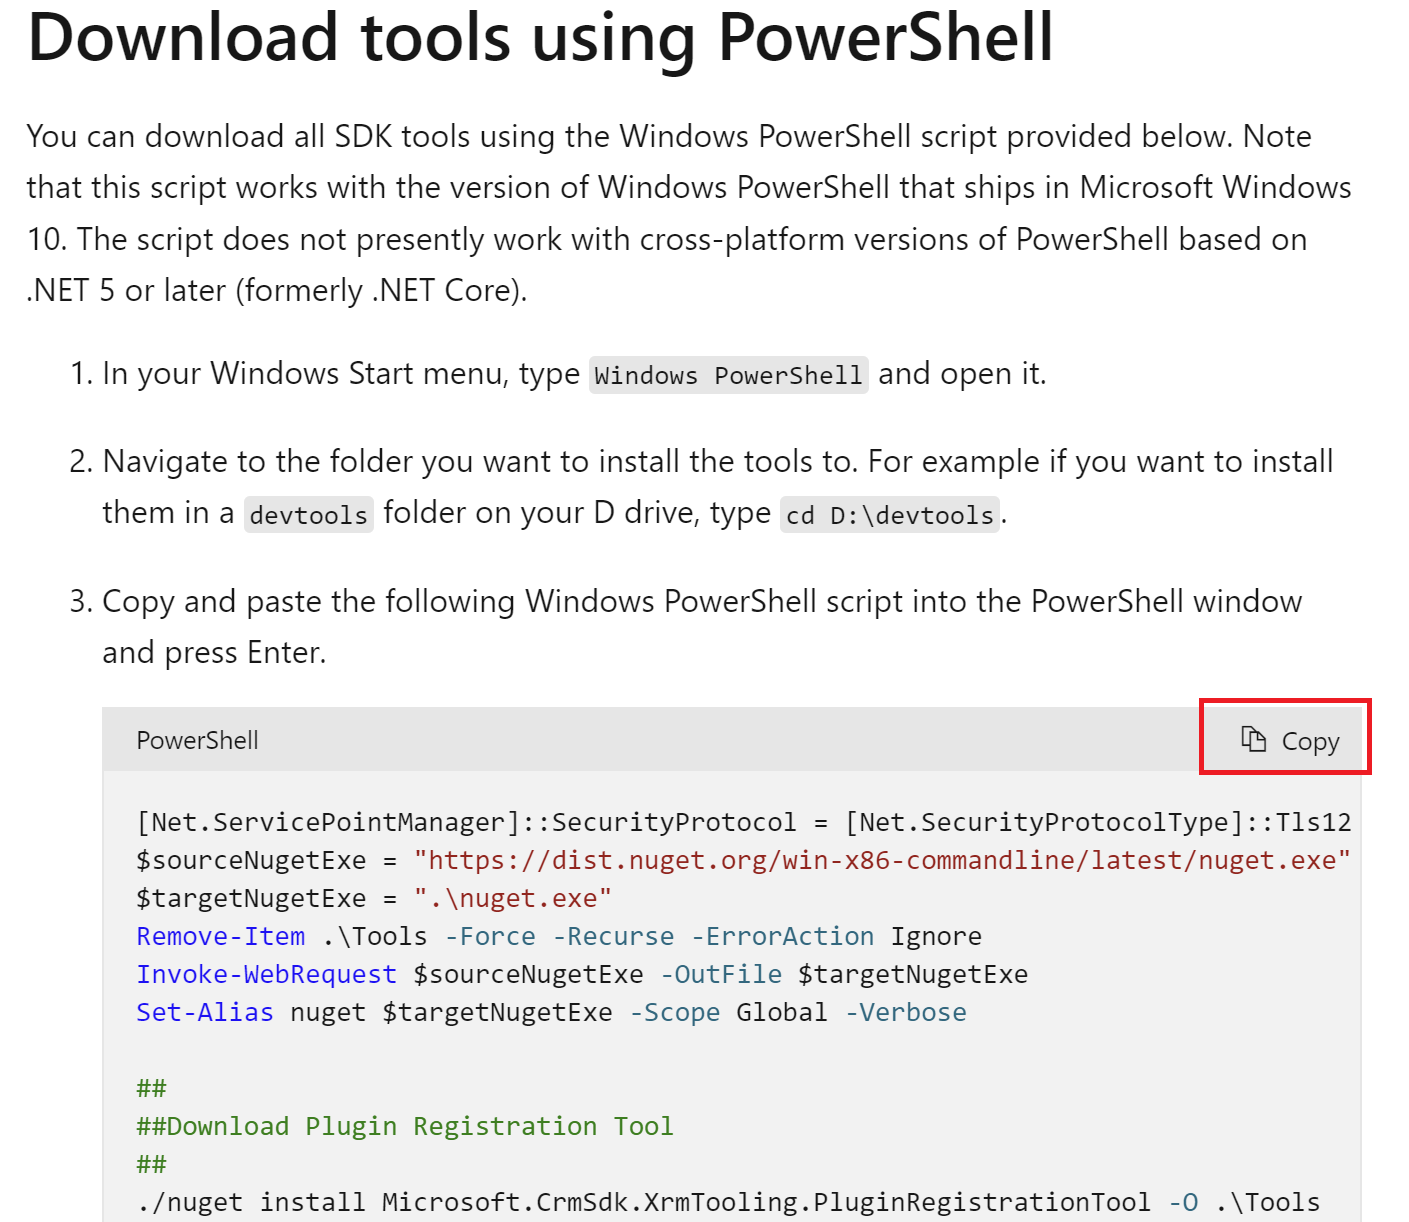The image size is (1409, 1222).
Task: Click the Set-Alias command in the script
Action: coord(205,1012)
